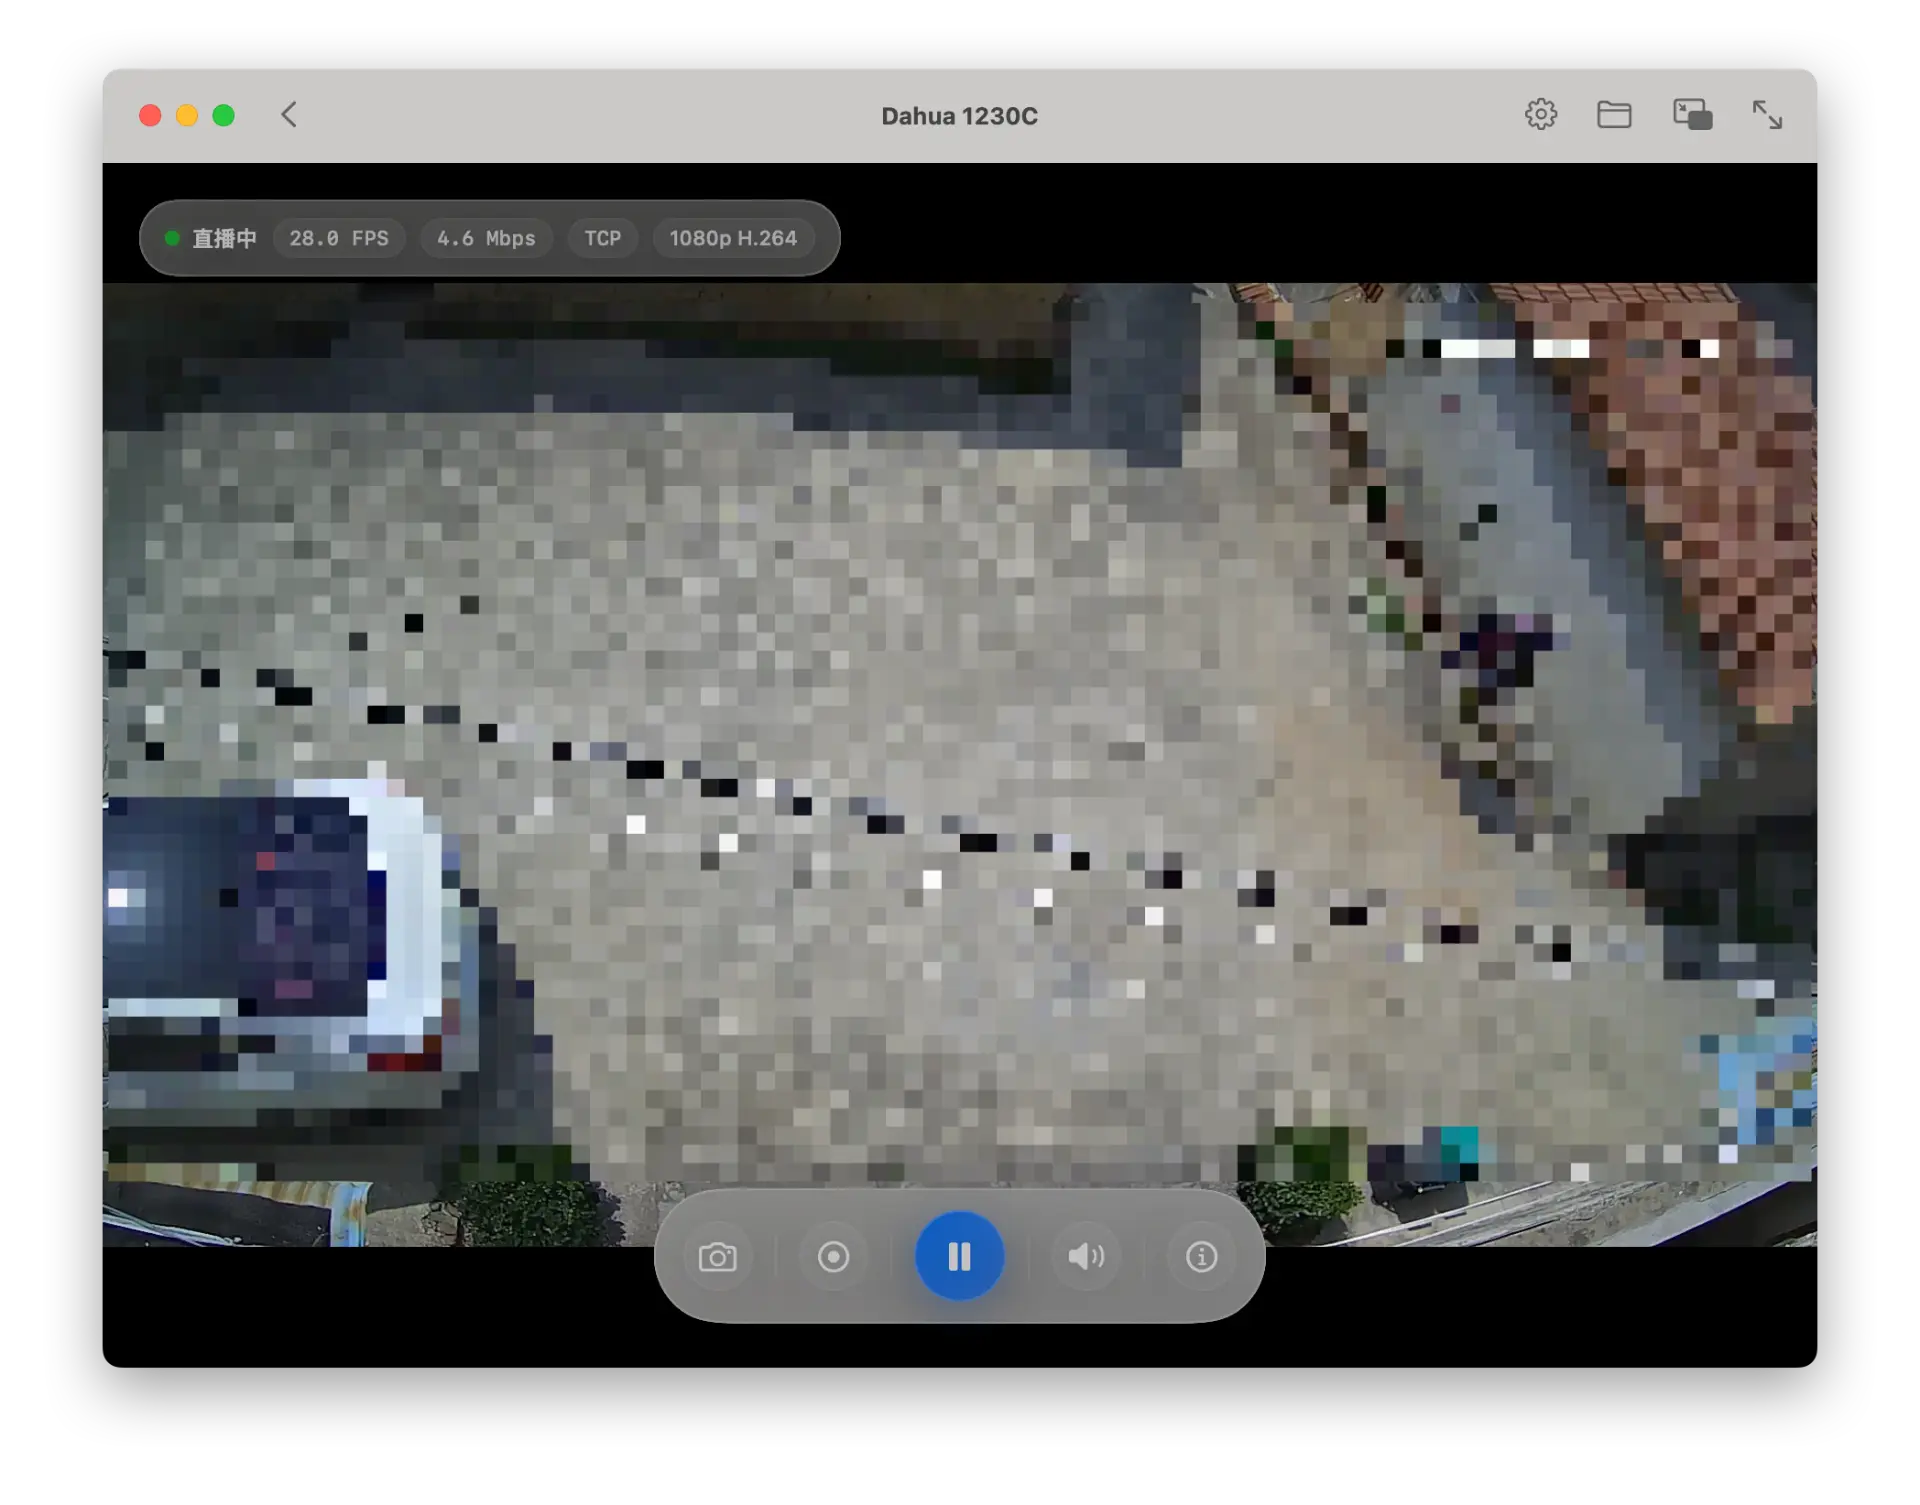Click the 1080p H.264 resolution badge
Screen dimensions: 1920x1505
tap(733, 238)
